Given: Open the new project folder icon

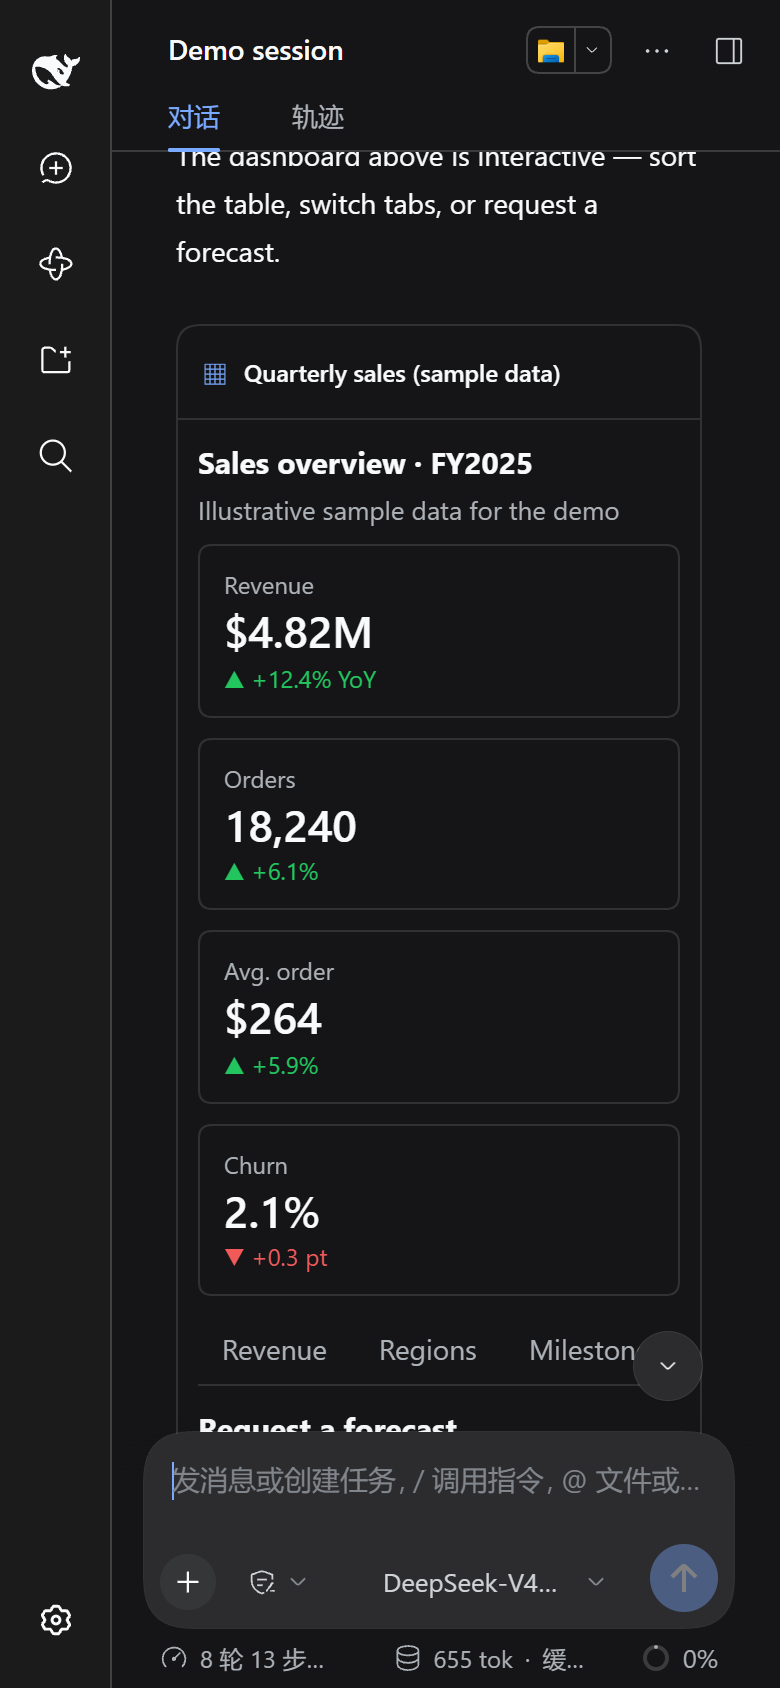Looking at the screenshot, I should (56, 360).
